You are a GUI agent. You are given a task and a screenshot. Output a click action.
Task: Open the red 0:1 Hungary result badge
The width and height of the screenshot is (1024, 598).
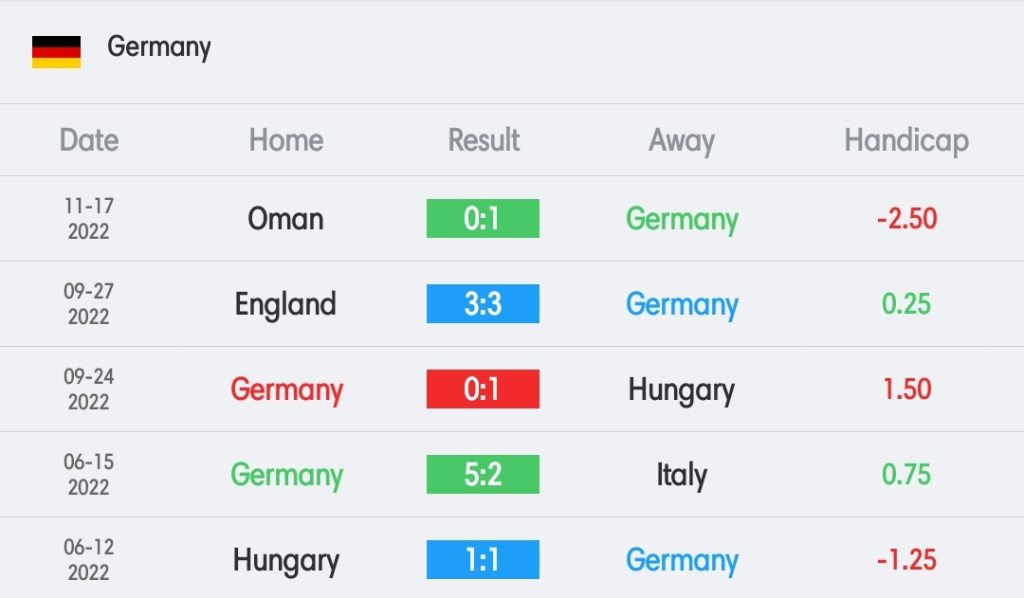click(x=483, y=389)
